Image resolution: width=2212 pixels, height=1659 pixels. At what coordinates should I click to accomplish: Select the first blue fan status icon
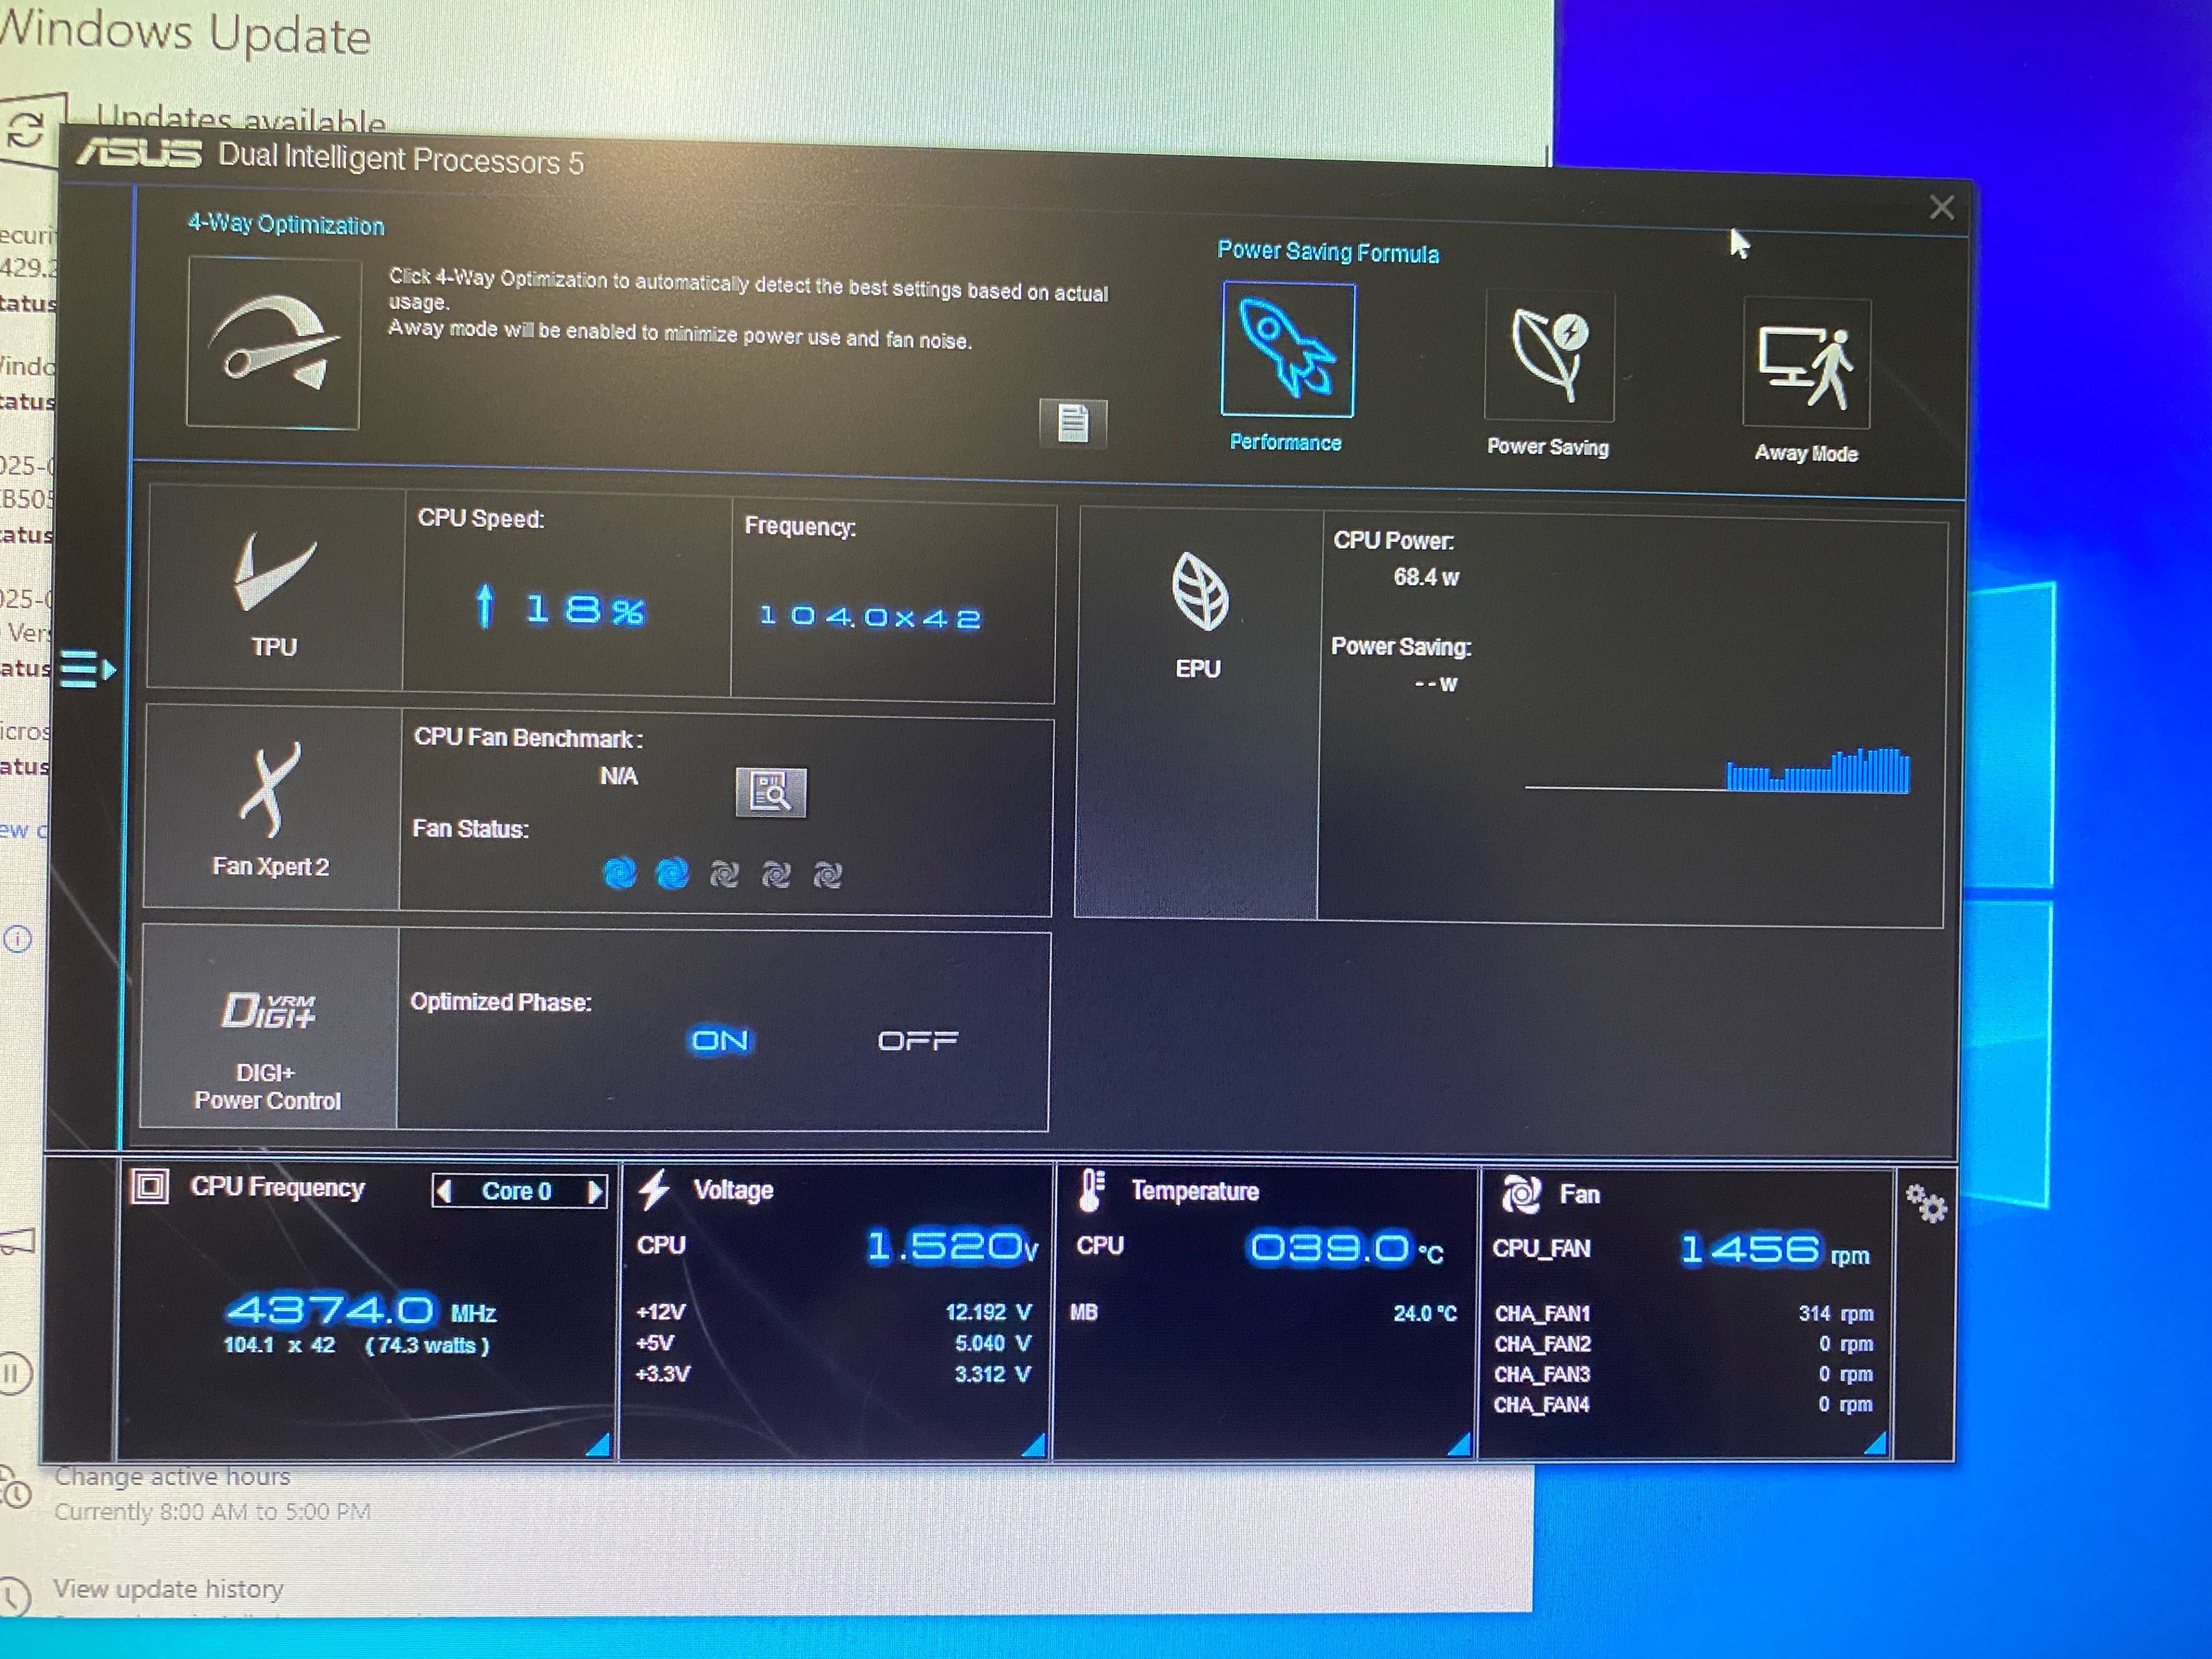(620, 873)
